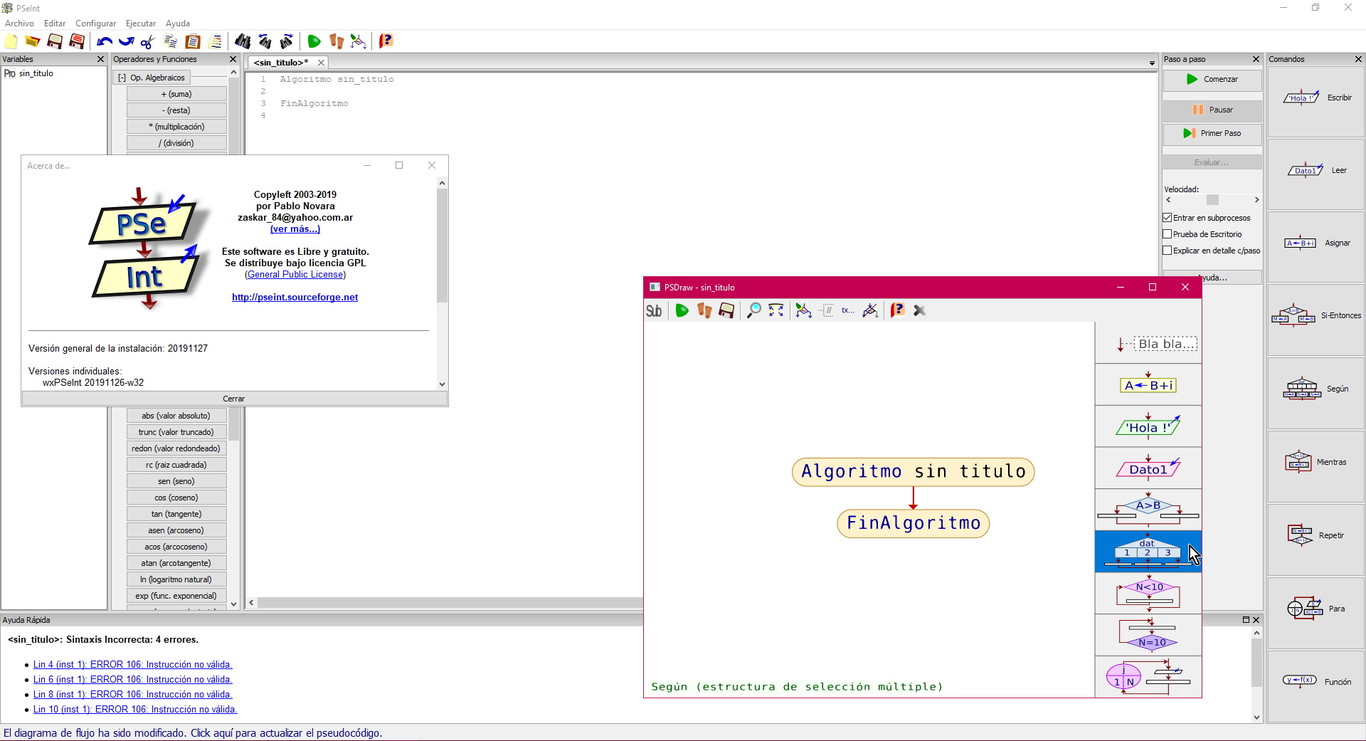
Task: Disable 'Entrar en subprocesos' checkbox
Action: (x=1167, y=217)
